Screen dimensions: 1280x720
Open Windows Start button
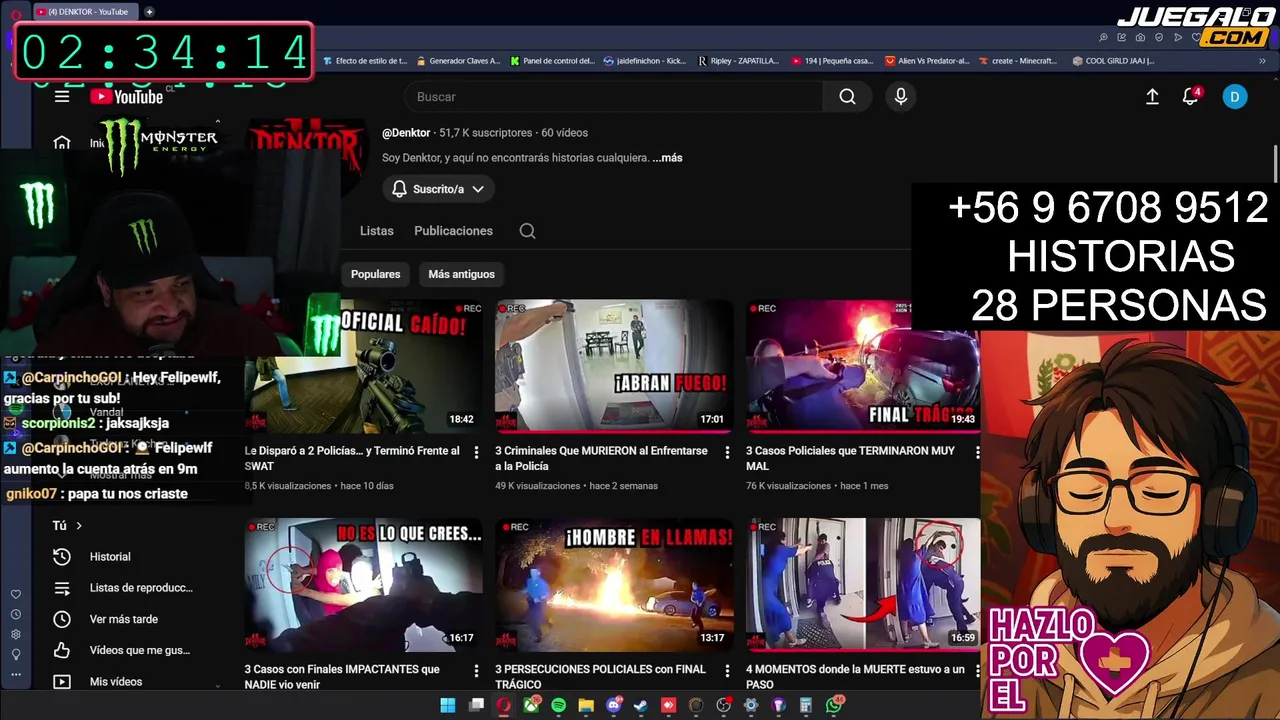click(448, 705)
